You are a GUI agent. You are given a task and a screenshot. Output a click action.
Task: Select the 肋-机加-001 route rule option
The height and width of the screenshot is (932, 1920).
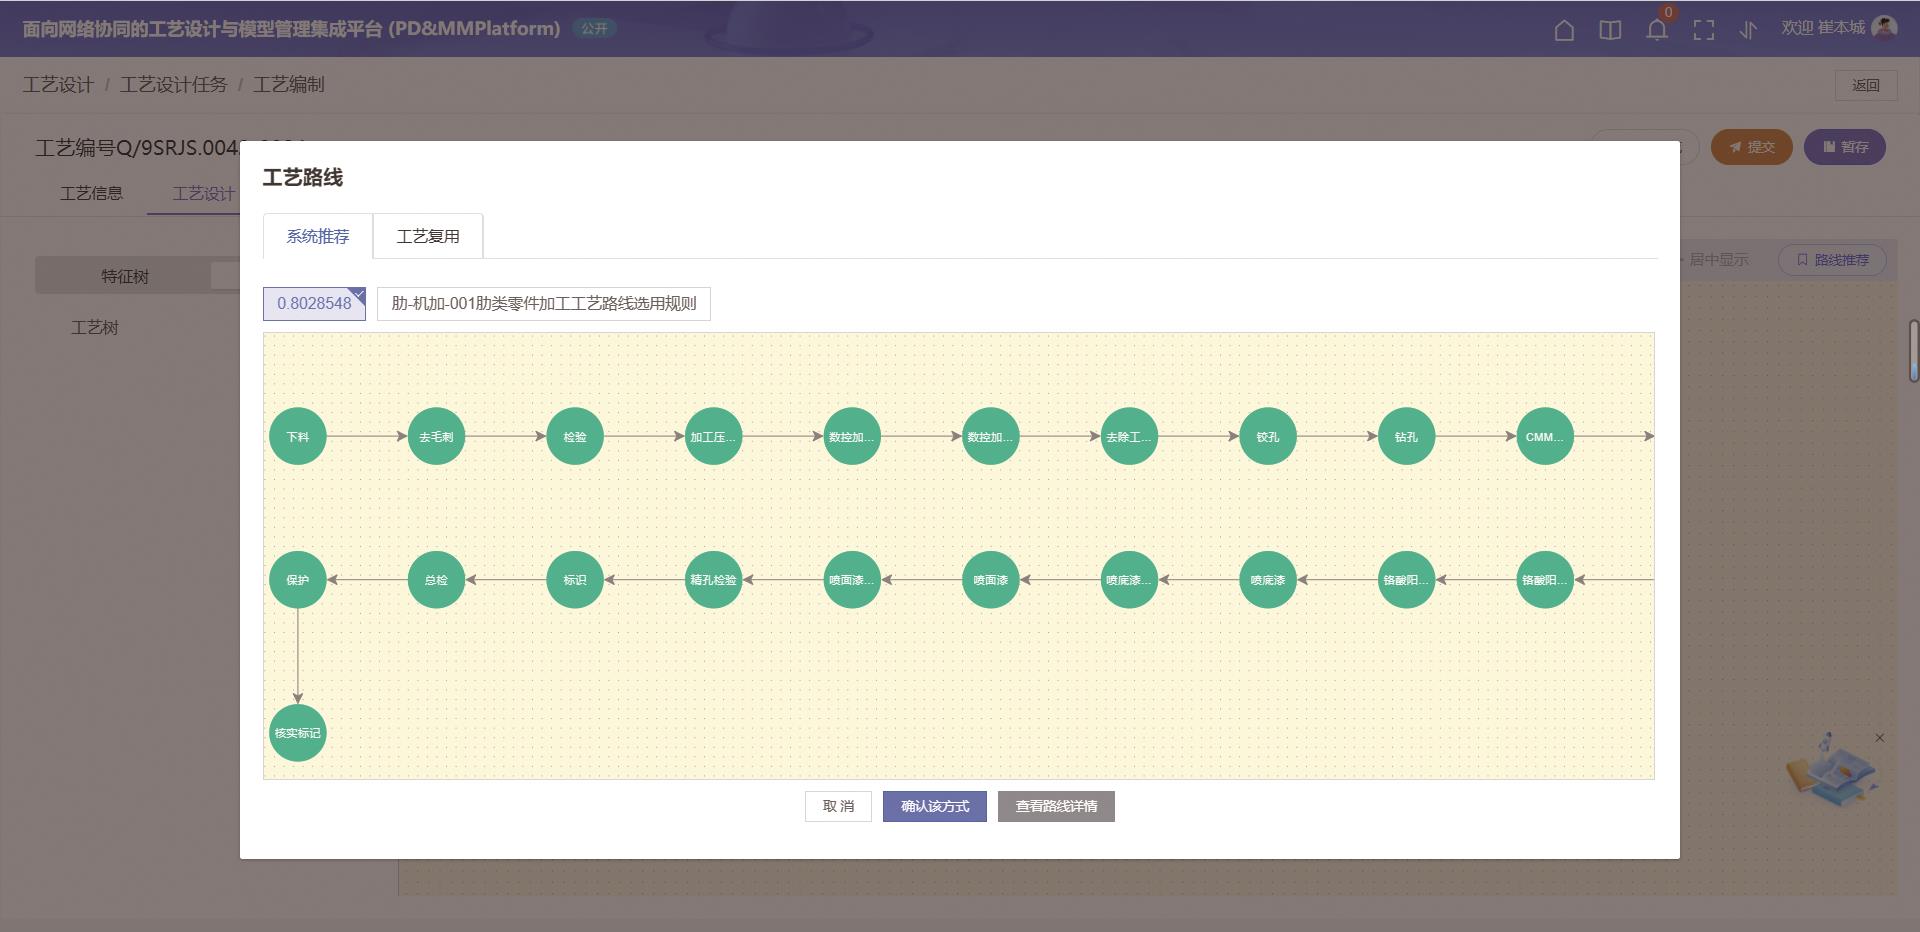tap(543, 304)
